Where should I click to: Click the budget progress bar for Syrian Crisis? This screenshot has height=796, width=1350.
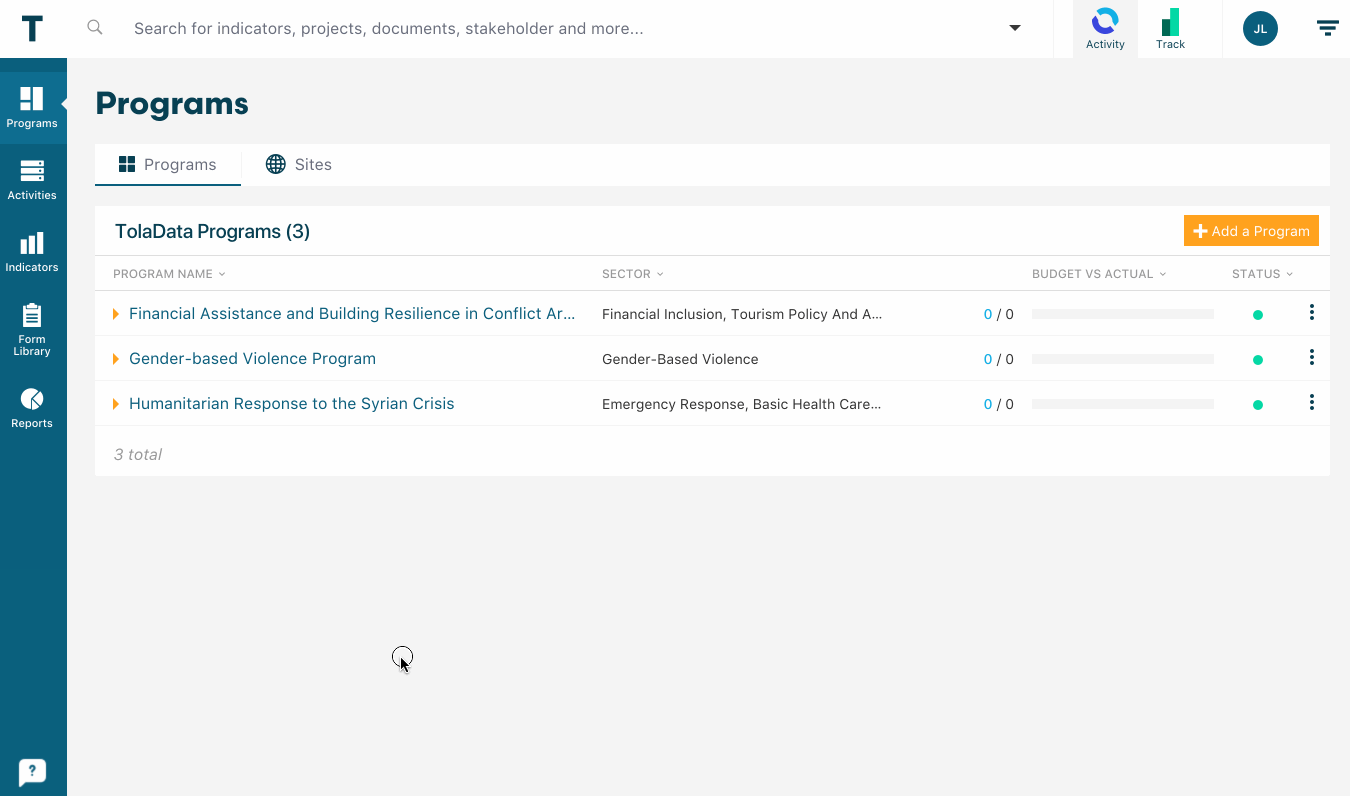[1122, 404]
